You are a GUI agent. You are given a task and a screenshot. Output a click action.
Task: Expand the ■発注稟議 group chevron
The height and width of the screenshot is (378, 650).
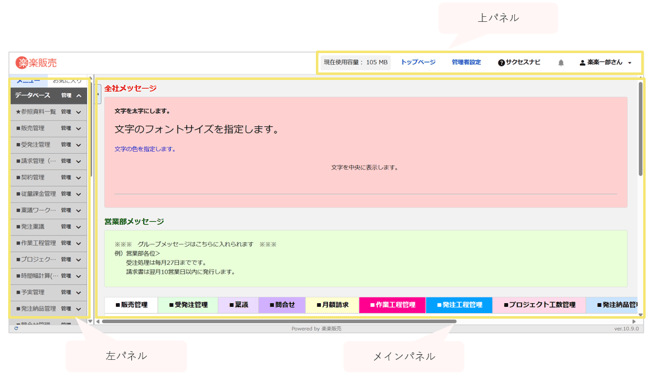[79, 227]
